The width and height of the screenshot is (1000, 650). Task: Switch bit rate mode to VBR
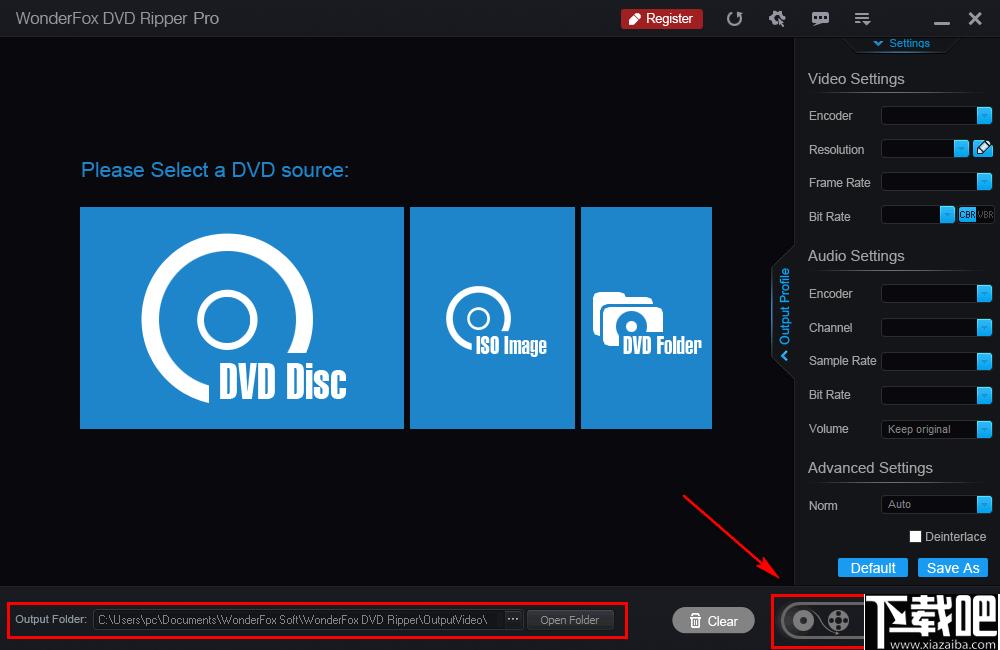(x=985, y=215)
